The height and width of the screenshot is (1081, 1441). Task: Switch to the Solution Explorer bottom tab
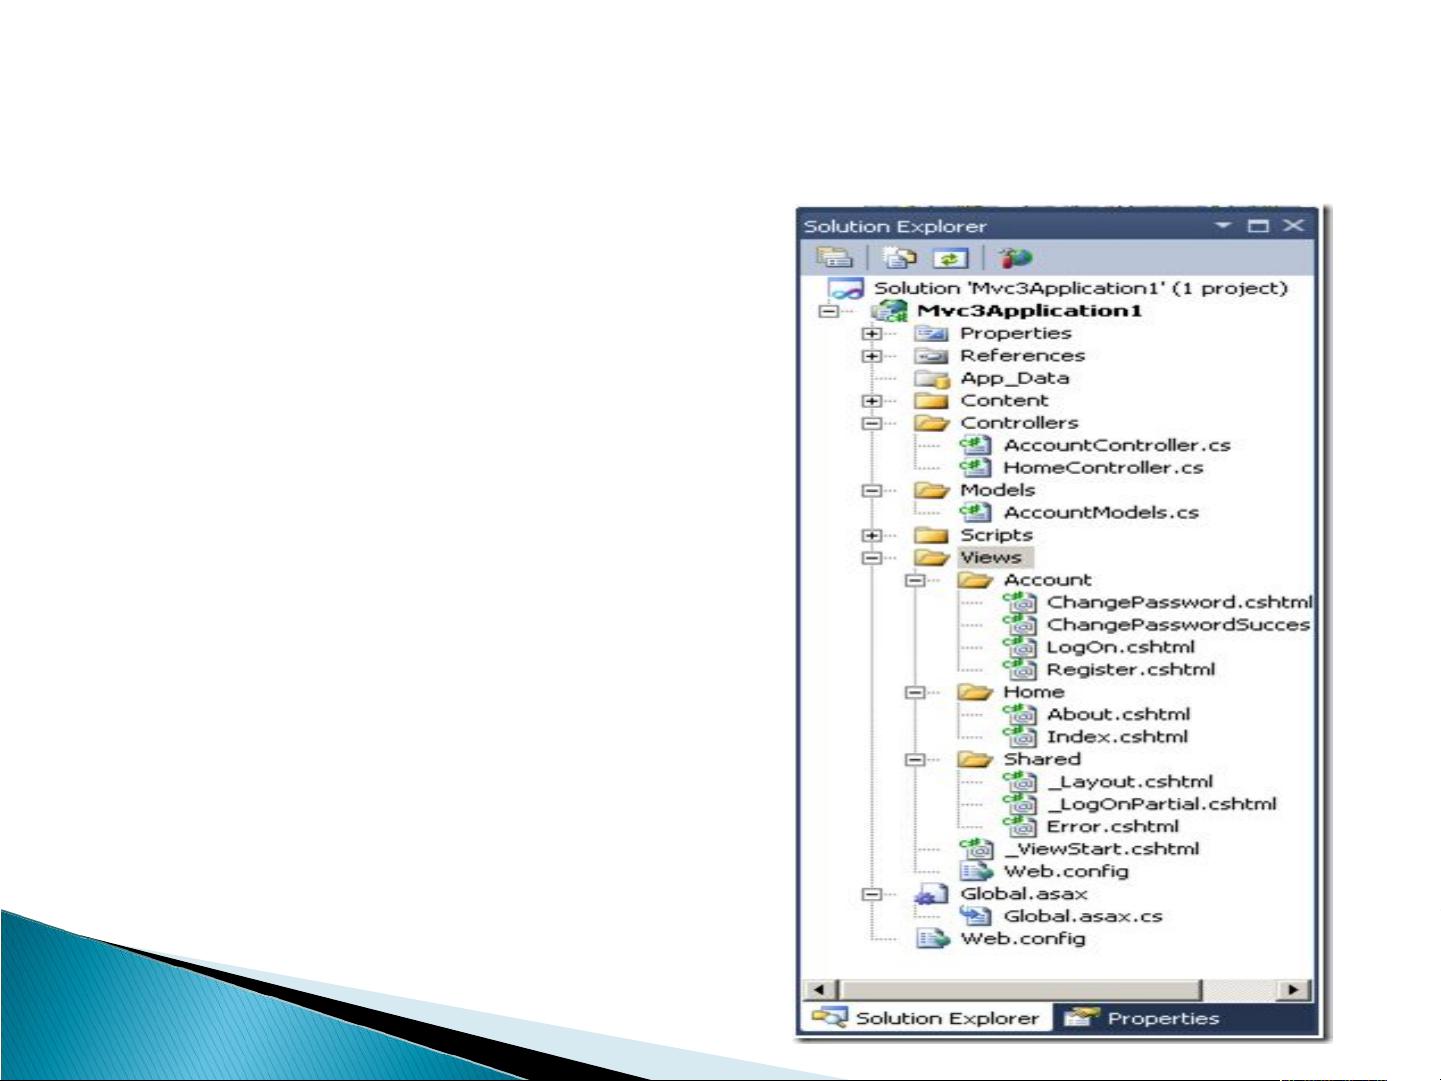[x=926, y=1018]
